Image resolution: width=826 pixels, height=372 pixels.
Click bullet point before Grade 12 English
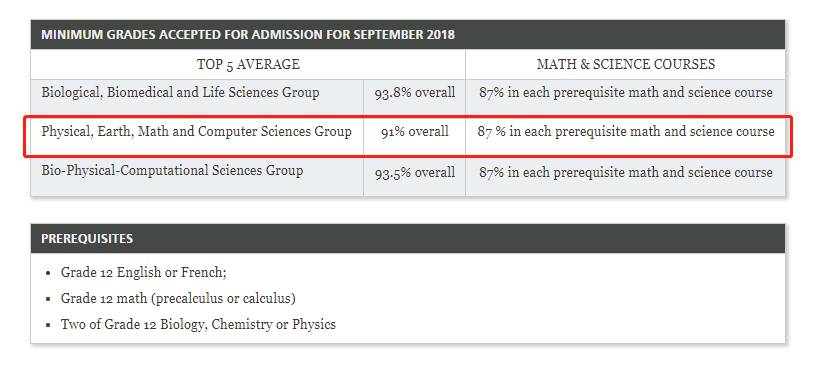(x=48, y=273)
